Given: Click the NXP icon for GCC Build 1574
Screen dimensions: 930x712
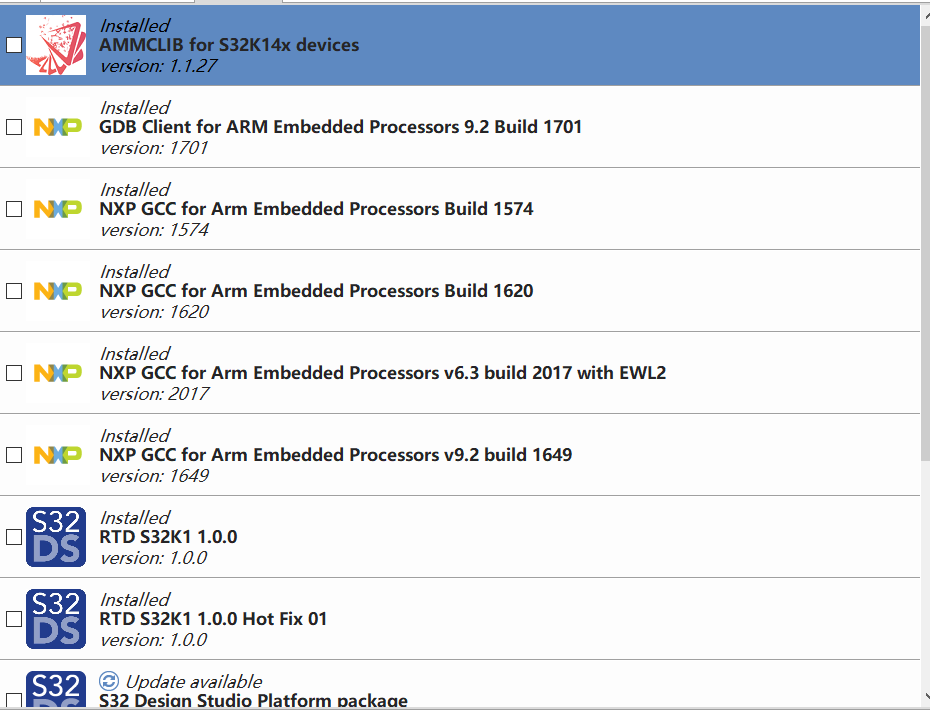Looking at the screenshot, I should click(x=55, y=208).
